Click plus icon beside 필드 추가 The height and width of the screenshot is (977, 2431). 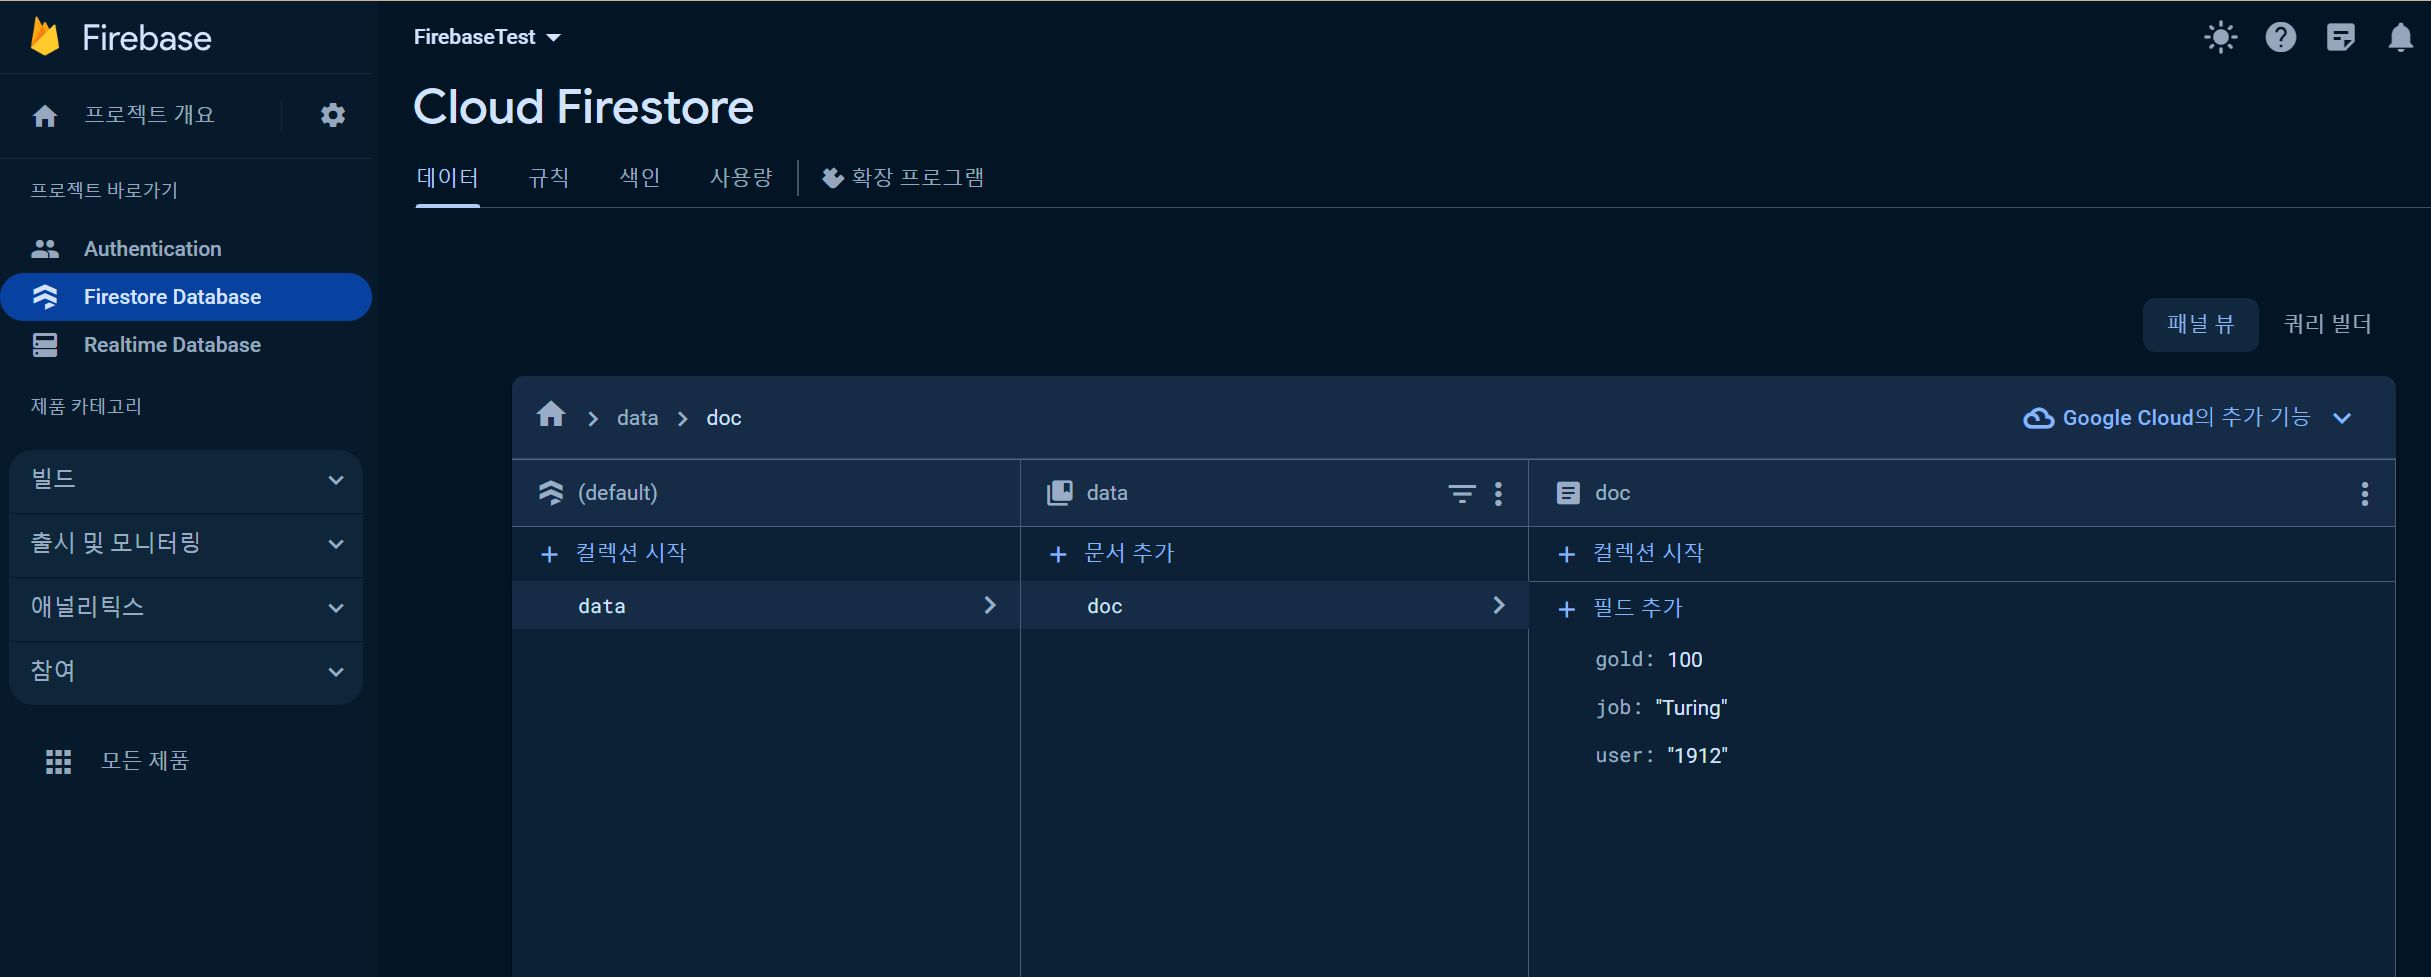coord(1567,609)
